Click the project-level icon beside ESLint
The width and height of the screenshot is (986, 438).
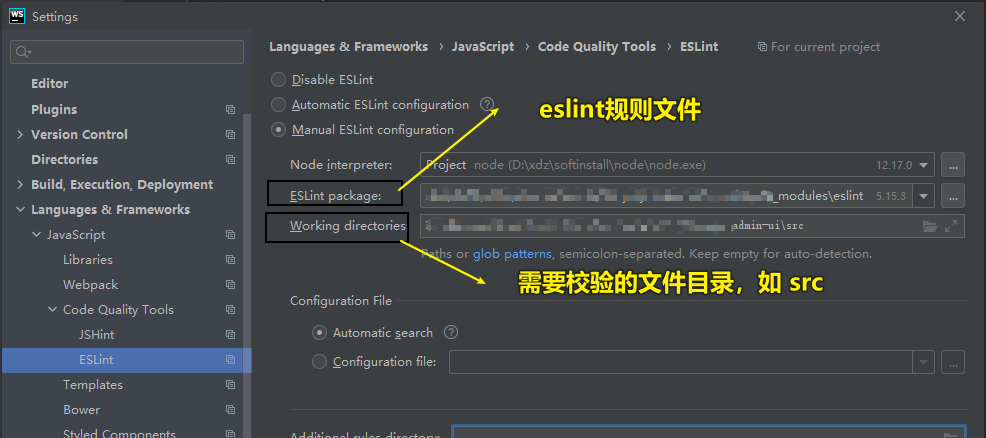[x=231, y=360]
